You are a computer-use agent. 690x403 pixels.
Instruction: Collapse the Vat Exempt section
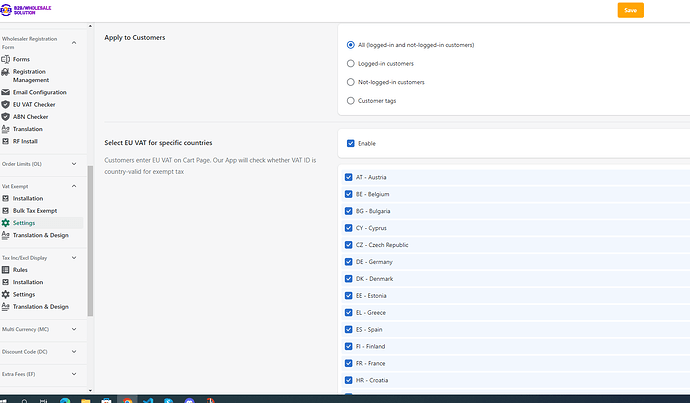(74, 186)
